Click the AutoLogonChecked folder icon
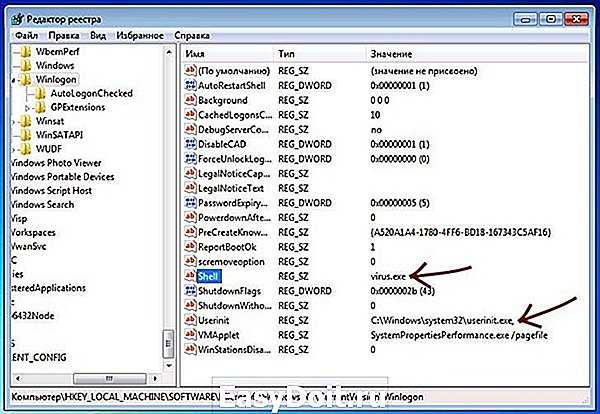Image resolution: width=600 pixels, height=414 pixels. [40, 93]
